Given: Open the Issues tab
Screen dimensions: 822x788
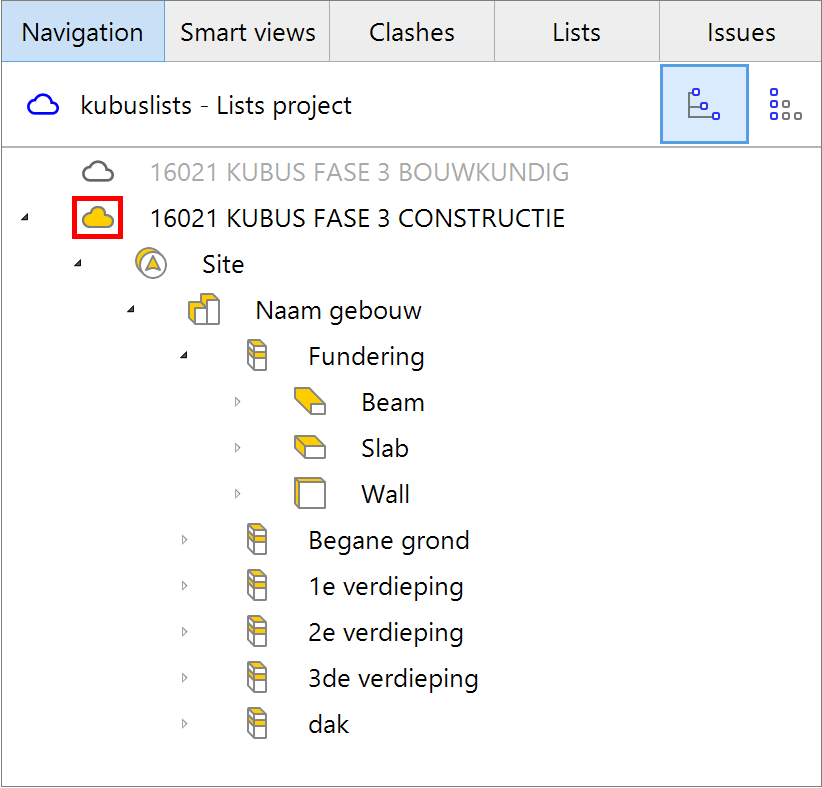Looking at the screenshot, I should (x=740, y=31).
